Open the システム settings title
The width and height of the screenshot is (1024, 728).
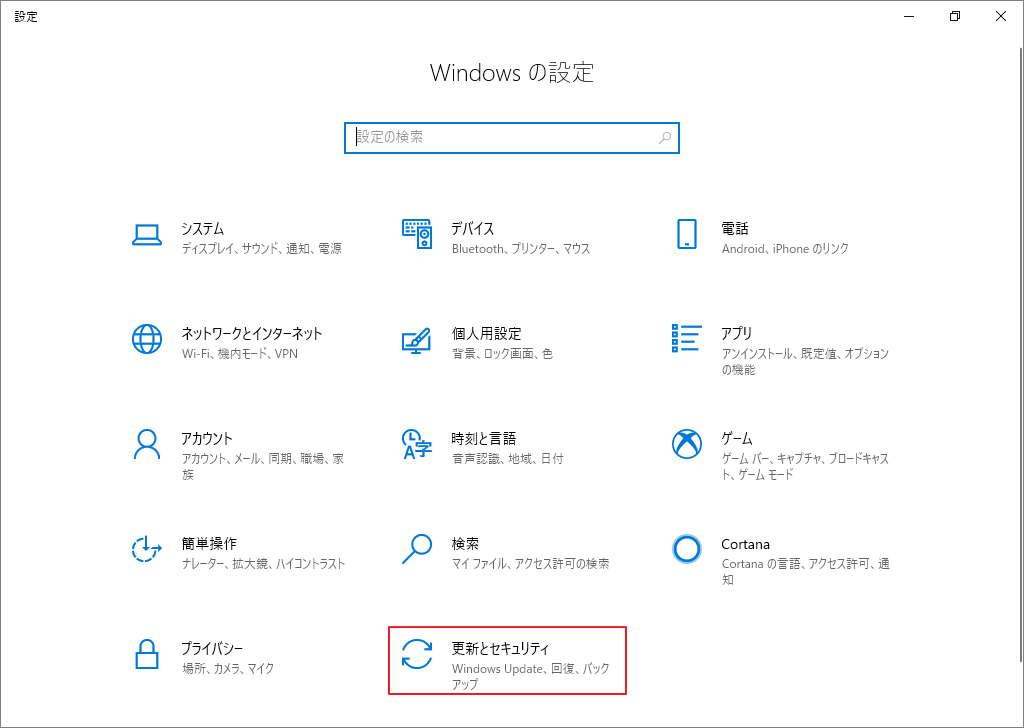click(x=202, y=229)
